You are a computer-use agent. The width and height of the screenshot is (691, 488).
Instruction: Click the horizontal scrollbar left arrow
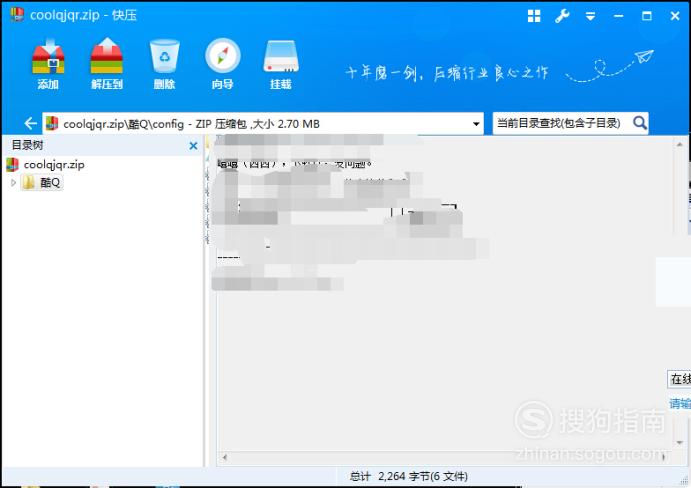click(225, 458)
